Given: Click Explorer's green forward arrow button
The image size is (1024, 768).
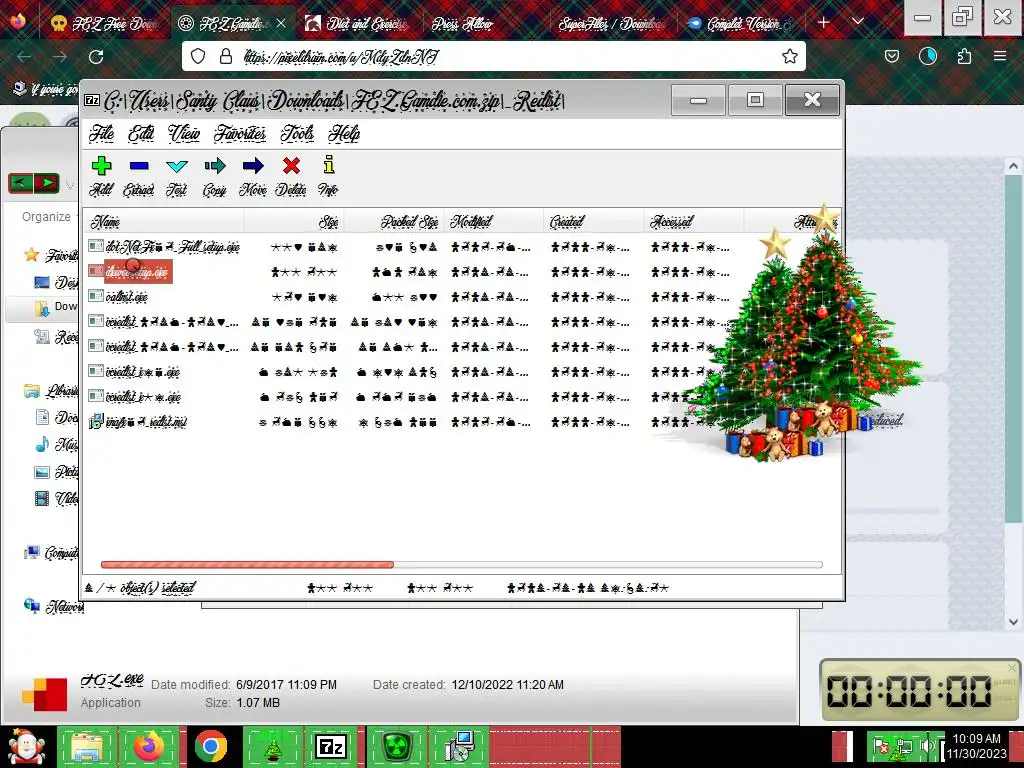Looking at the screenshot, I should [46, 183].
